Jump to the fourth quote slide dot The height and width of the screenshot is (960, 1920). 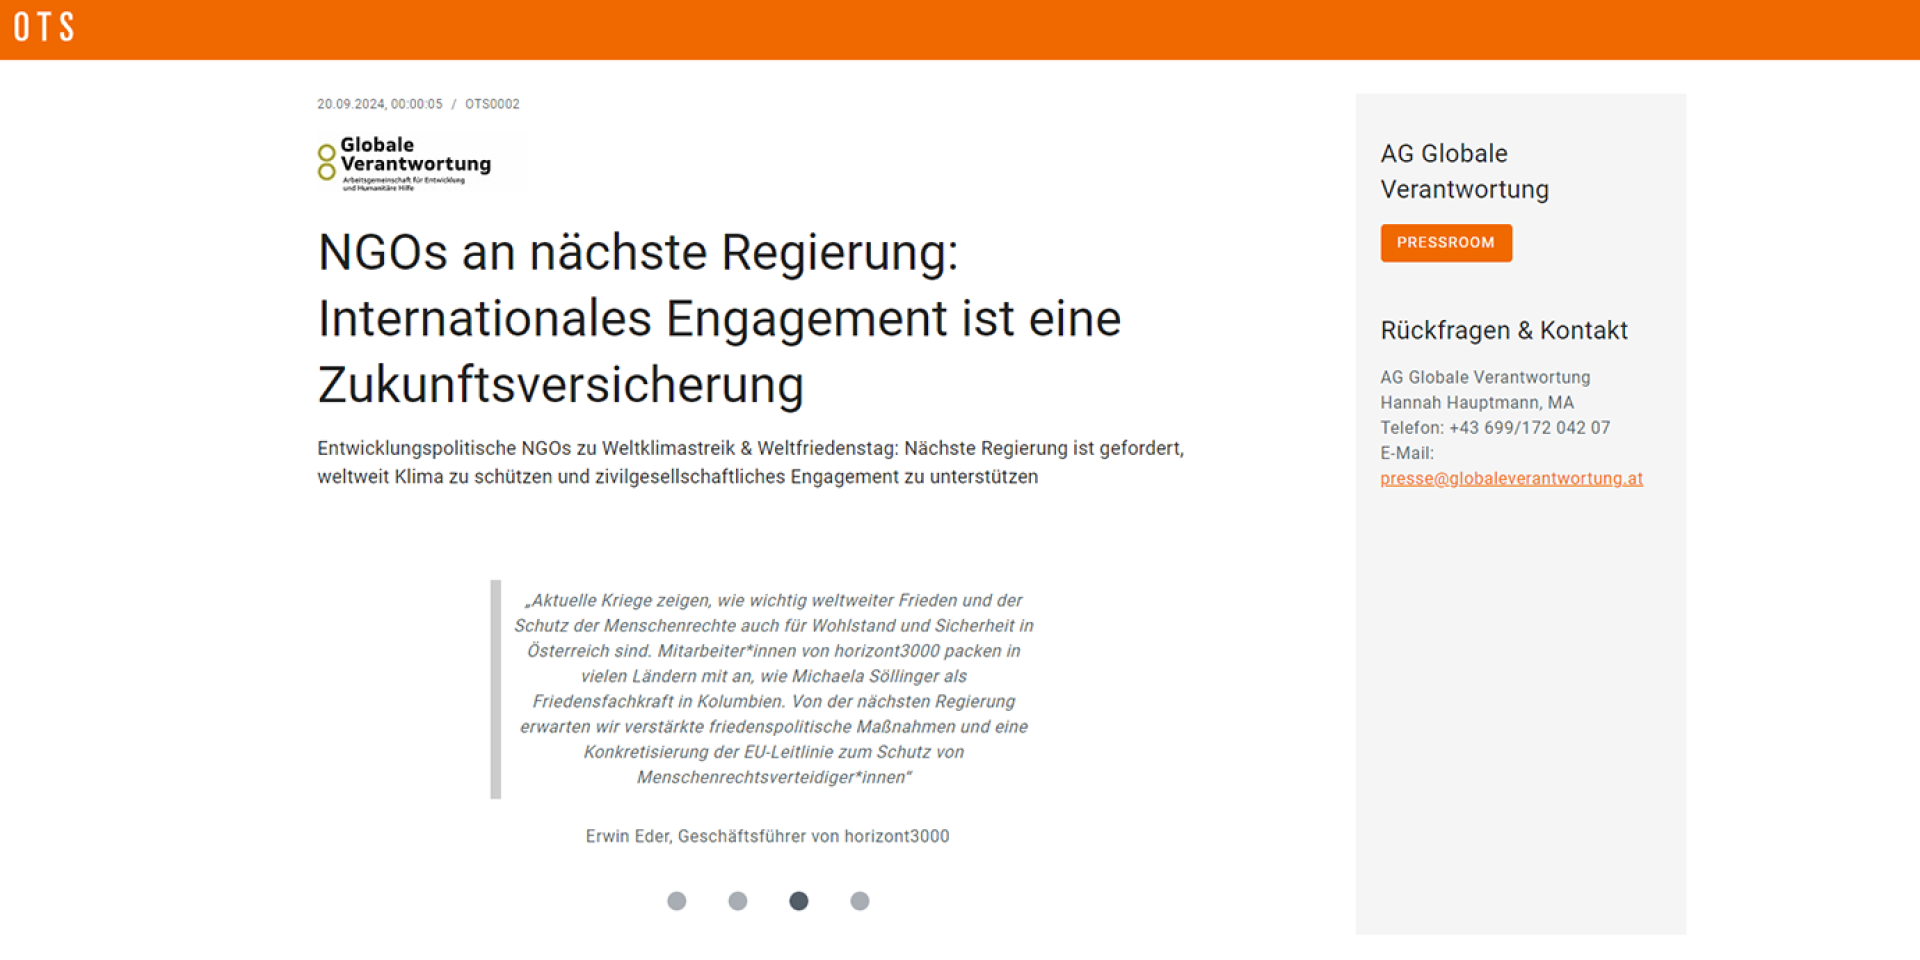pos(860,901)
